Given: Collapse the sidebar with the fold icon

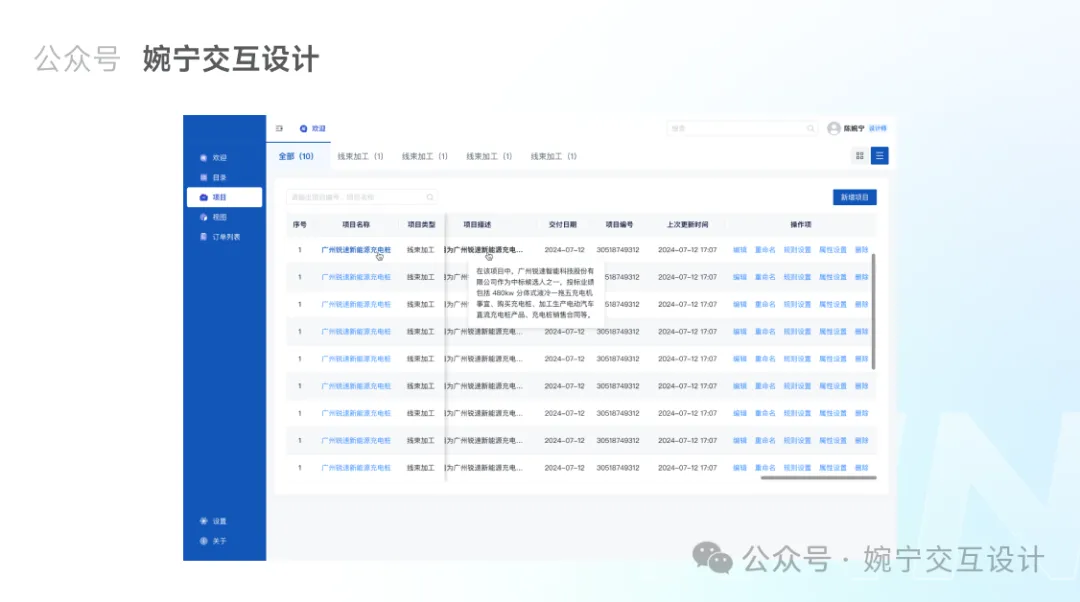Looking at the screenshot, I should [x=279, y=128].
